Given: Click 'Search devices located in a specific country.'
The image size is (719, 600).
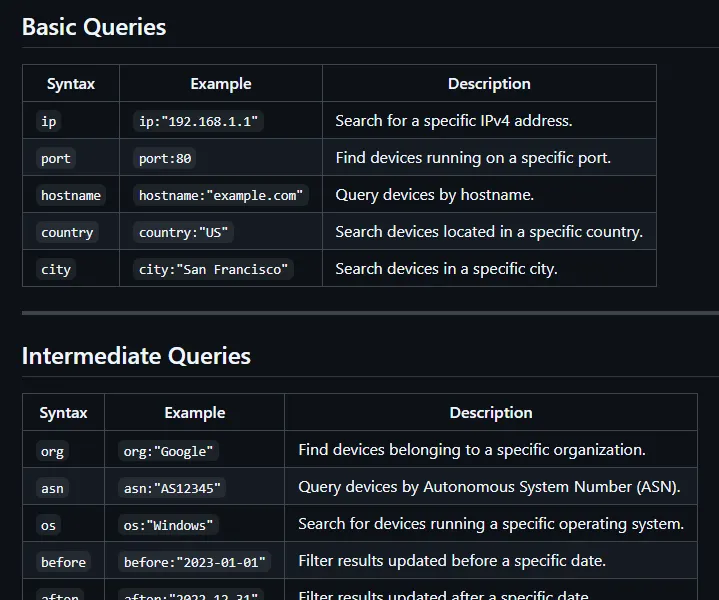Looking at the screenshot, I should tap(489, 232).
